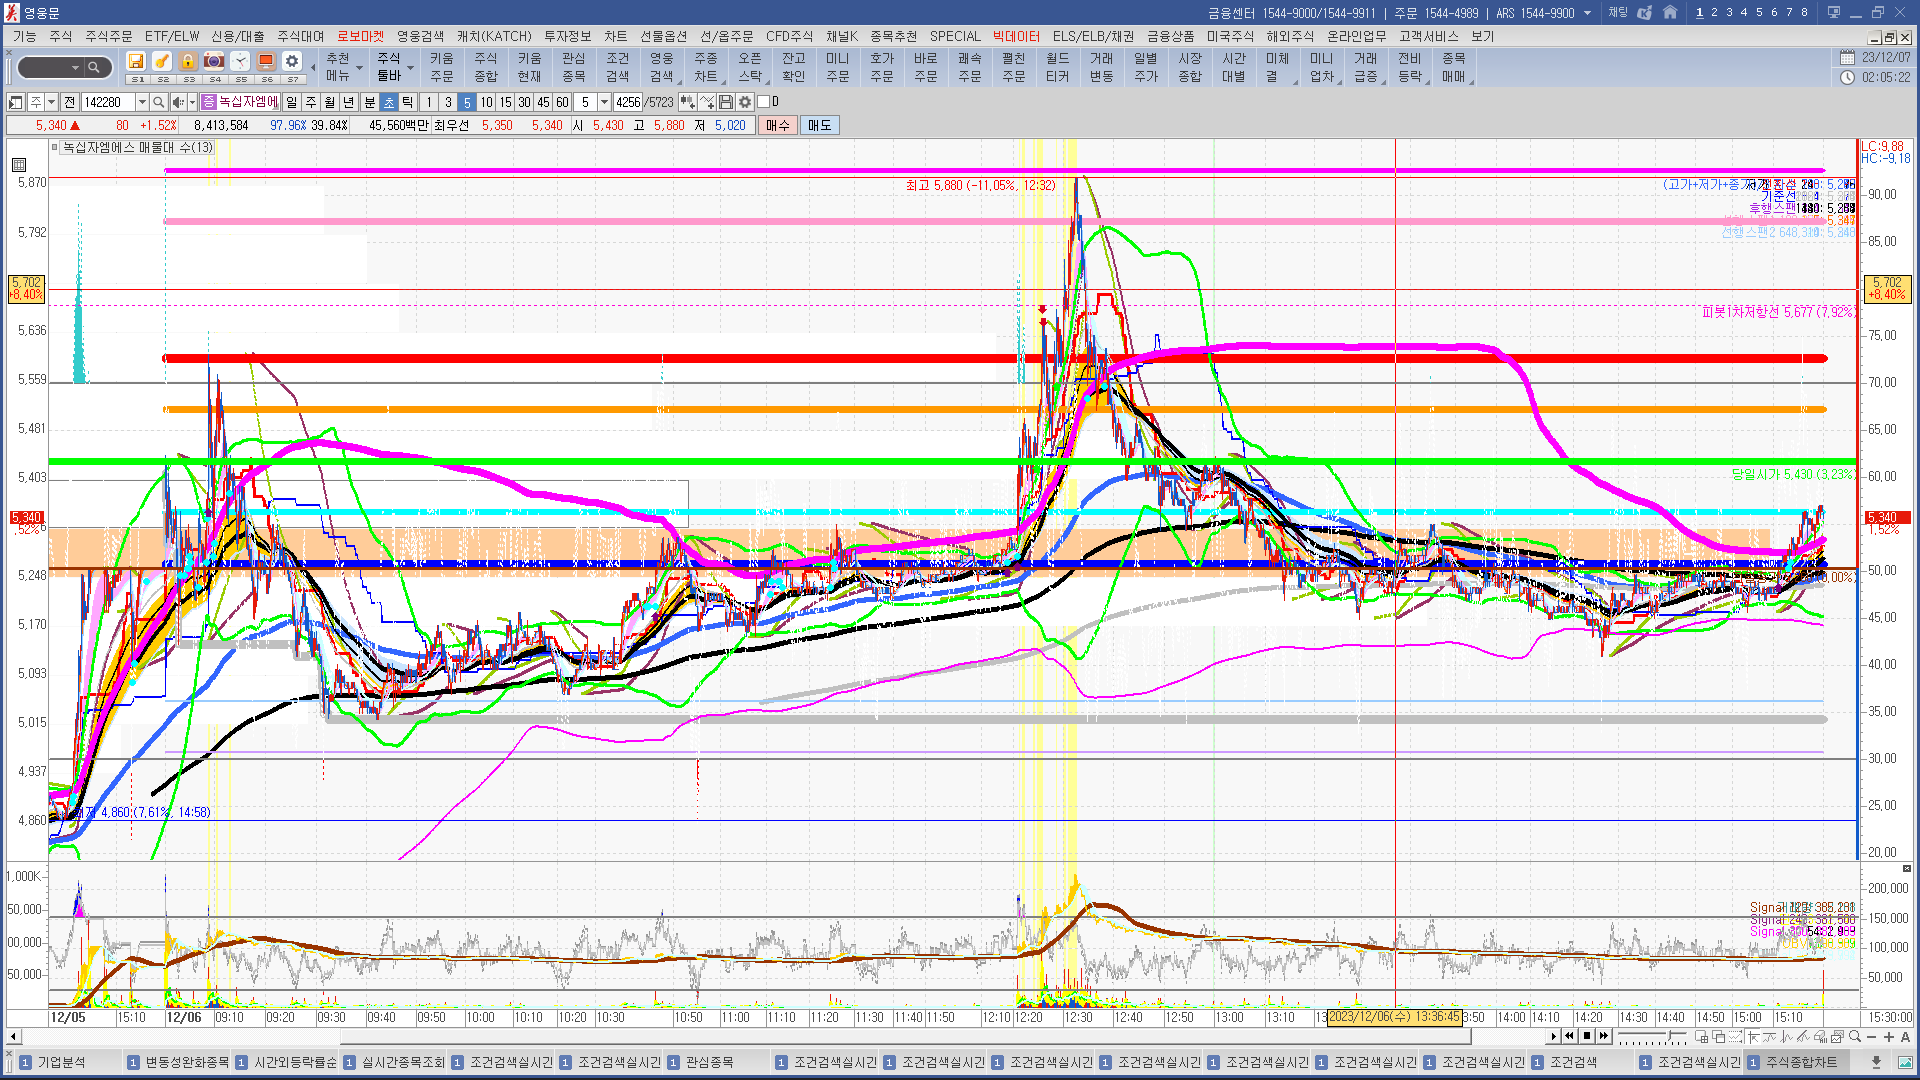Screen dimensions: 1920x1080
Task: Switch to the 일 (daily) period
Action: (x=291, y=102)
